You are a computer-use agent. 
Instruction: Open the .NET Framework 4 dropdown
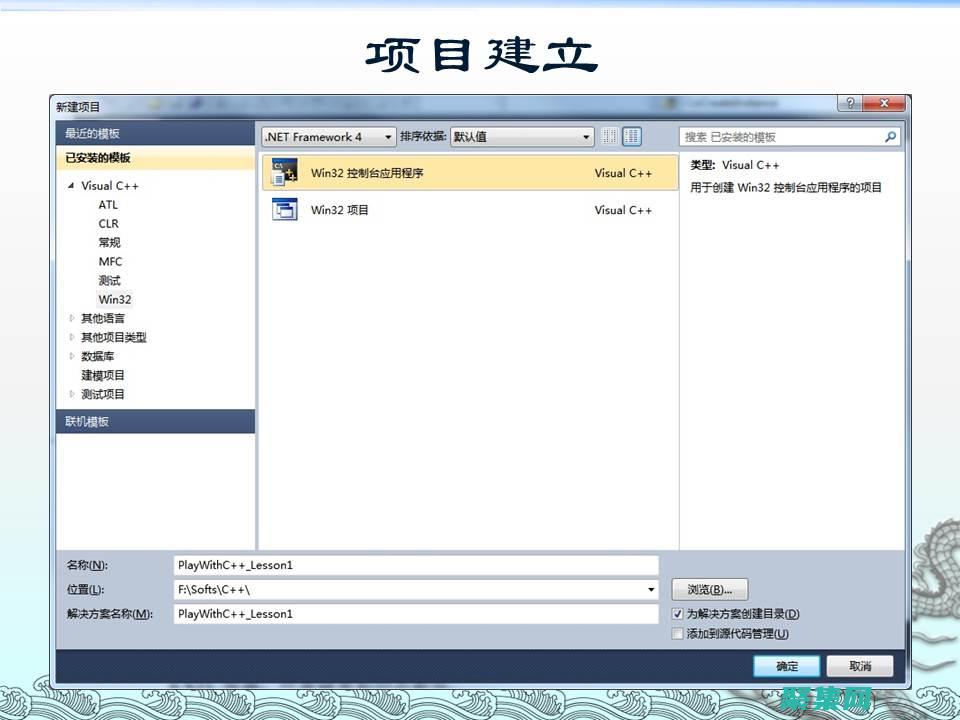click(x=328, y=137)
